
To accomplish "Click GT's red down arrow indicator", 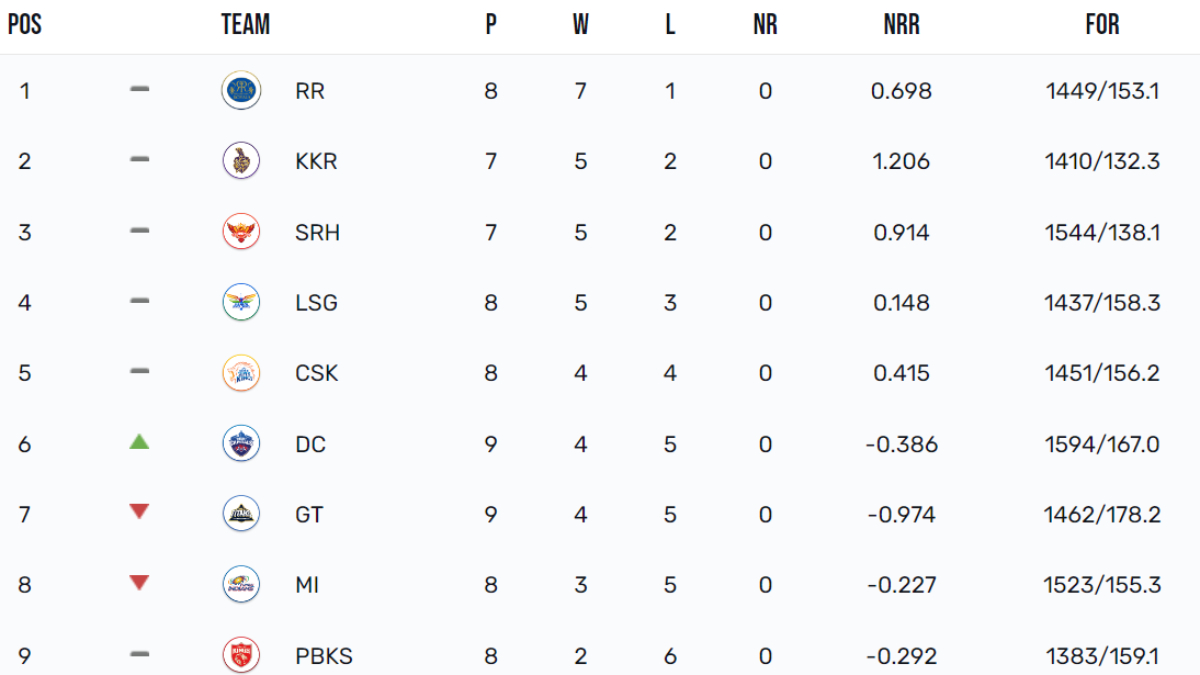I will coord(139,512).
